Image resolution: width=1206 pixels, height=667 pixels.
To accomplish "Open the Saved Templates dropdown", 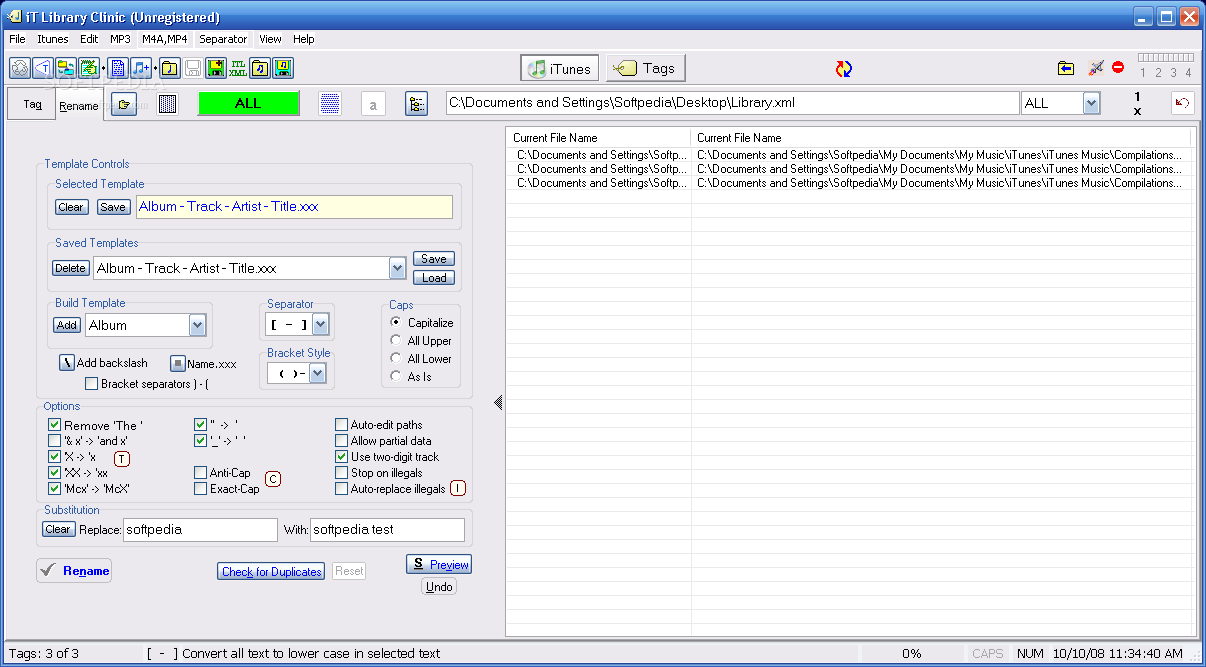I will 397,268.
